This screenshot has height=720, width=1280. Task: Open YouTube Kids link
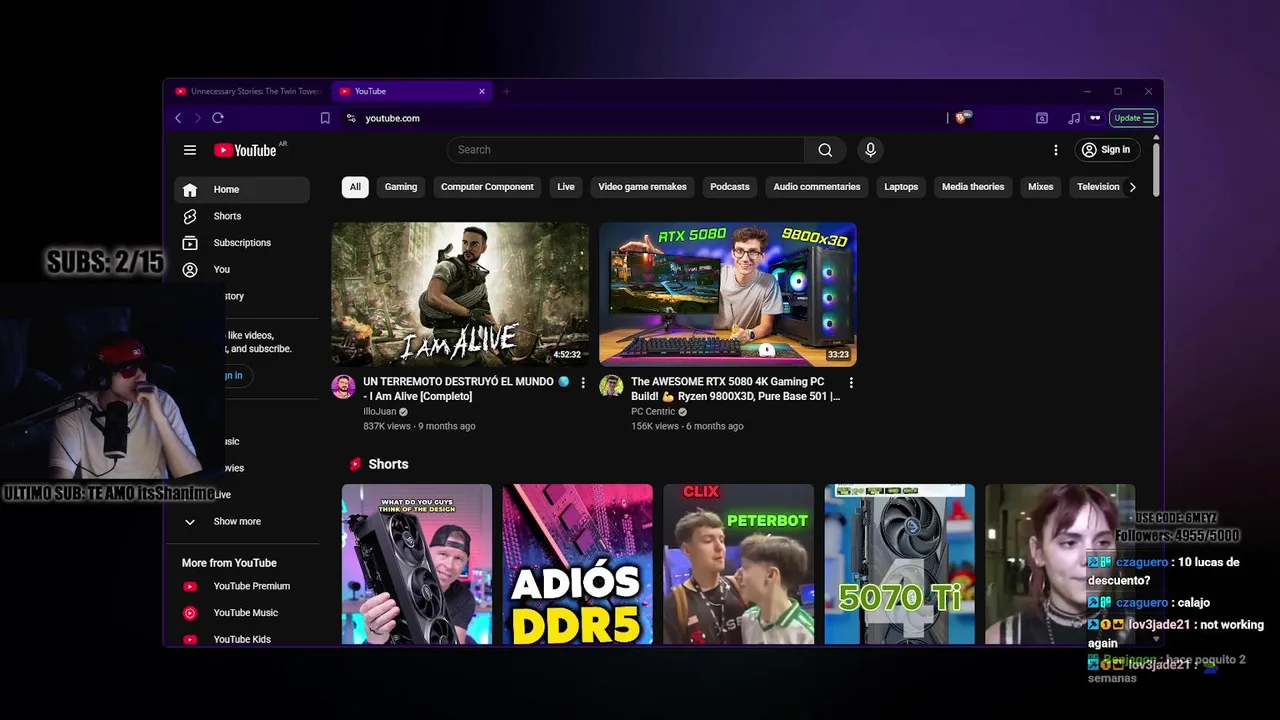pyautogui.click(x=242, y=639)
